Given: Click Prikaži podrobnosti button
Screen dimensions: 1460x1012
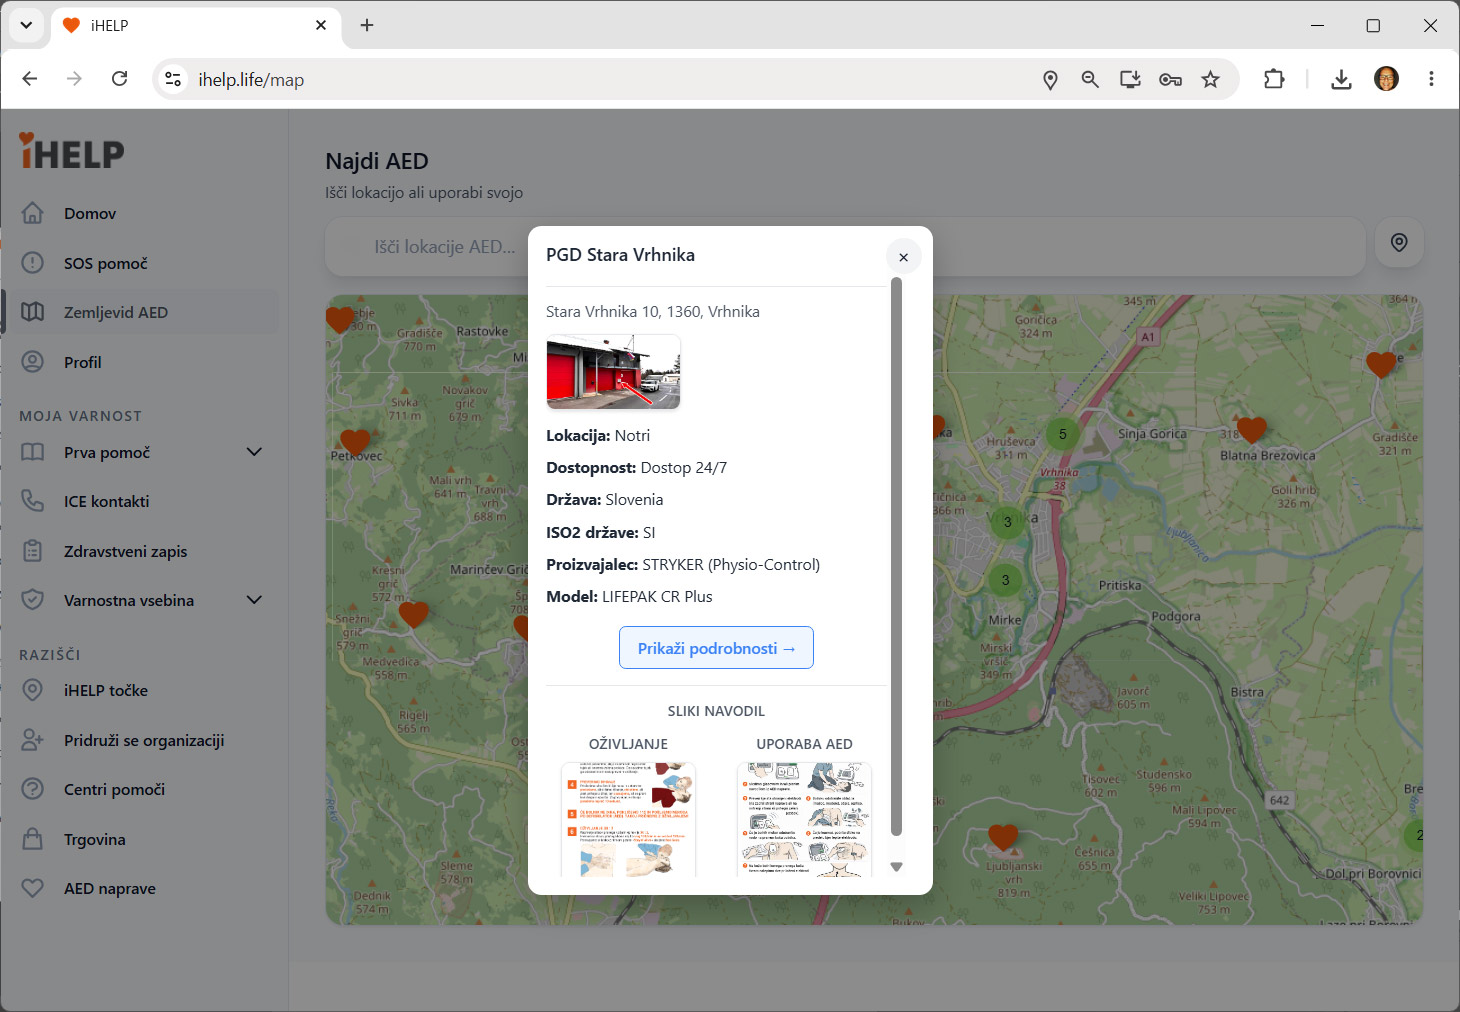Looking at the screenshot, I should tap(716, 648).
